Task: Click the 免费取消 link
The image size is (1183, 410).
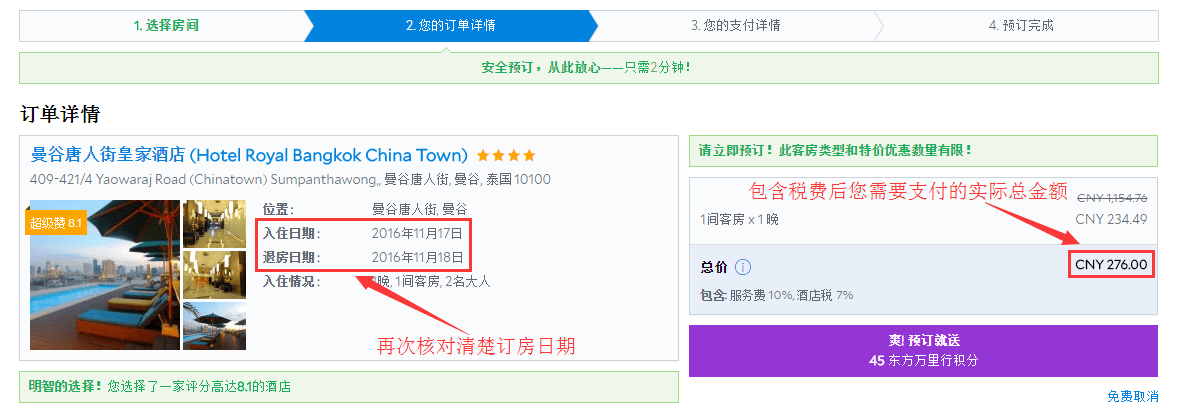Action: 1132,396
